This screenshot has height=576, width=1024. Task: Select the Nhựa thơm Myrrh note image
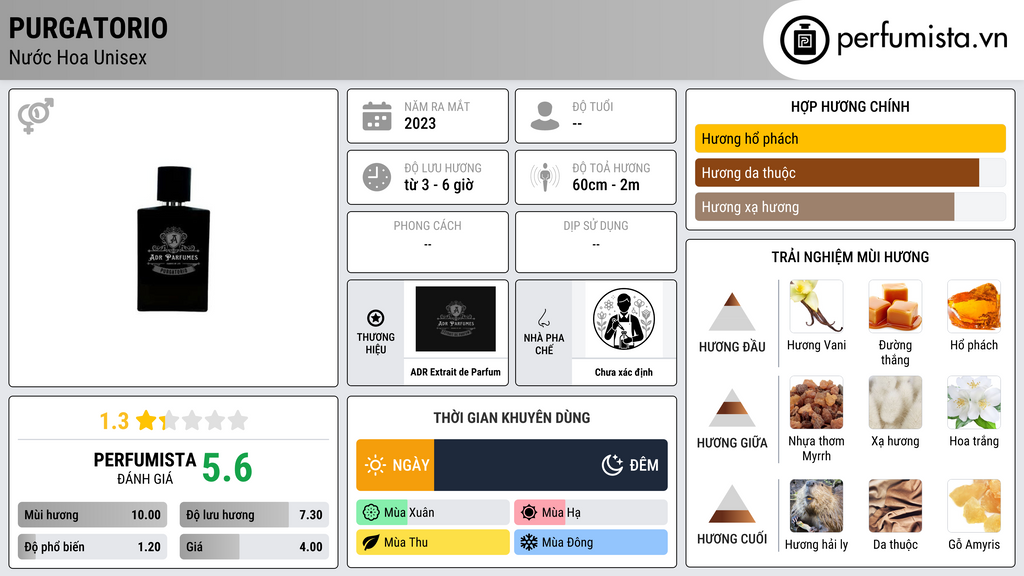816,402
